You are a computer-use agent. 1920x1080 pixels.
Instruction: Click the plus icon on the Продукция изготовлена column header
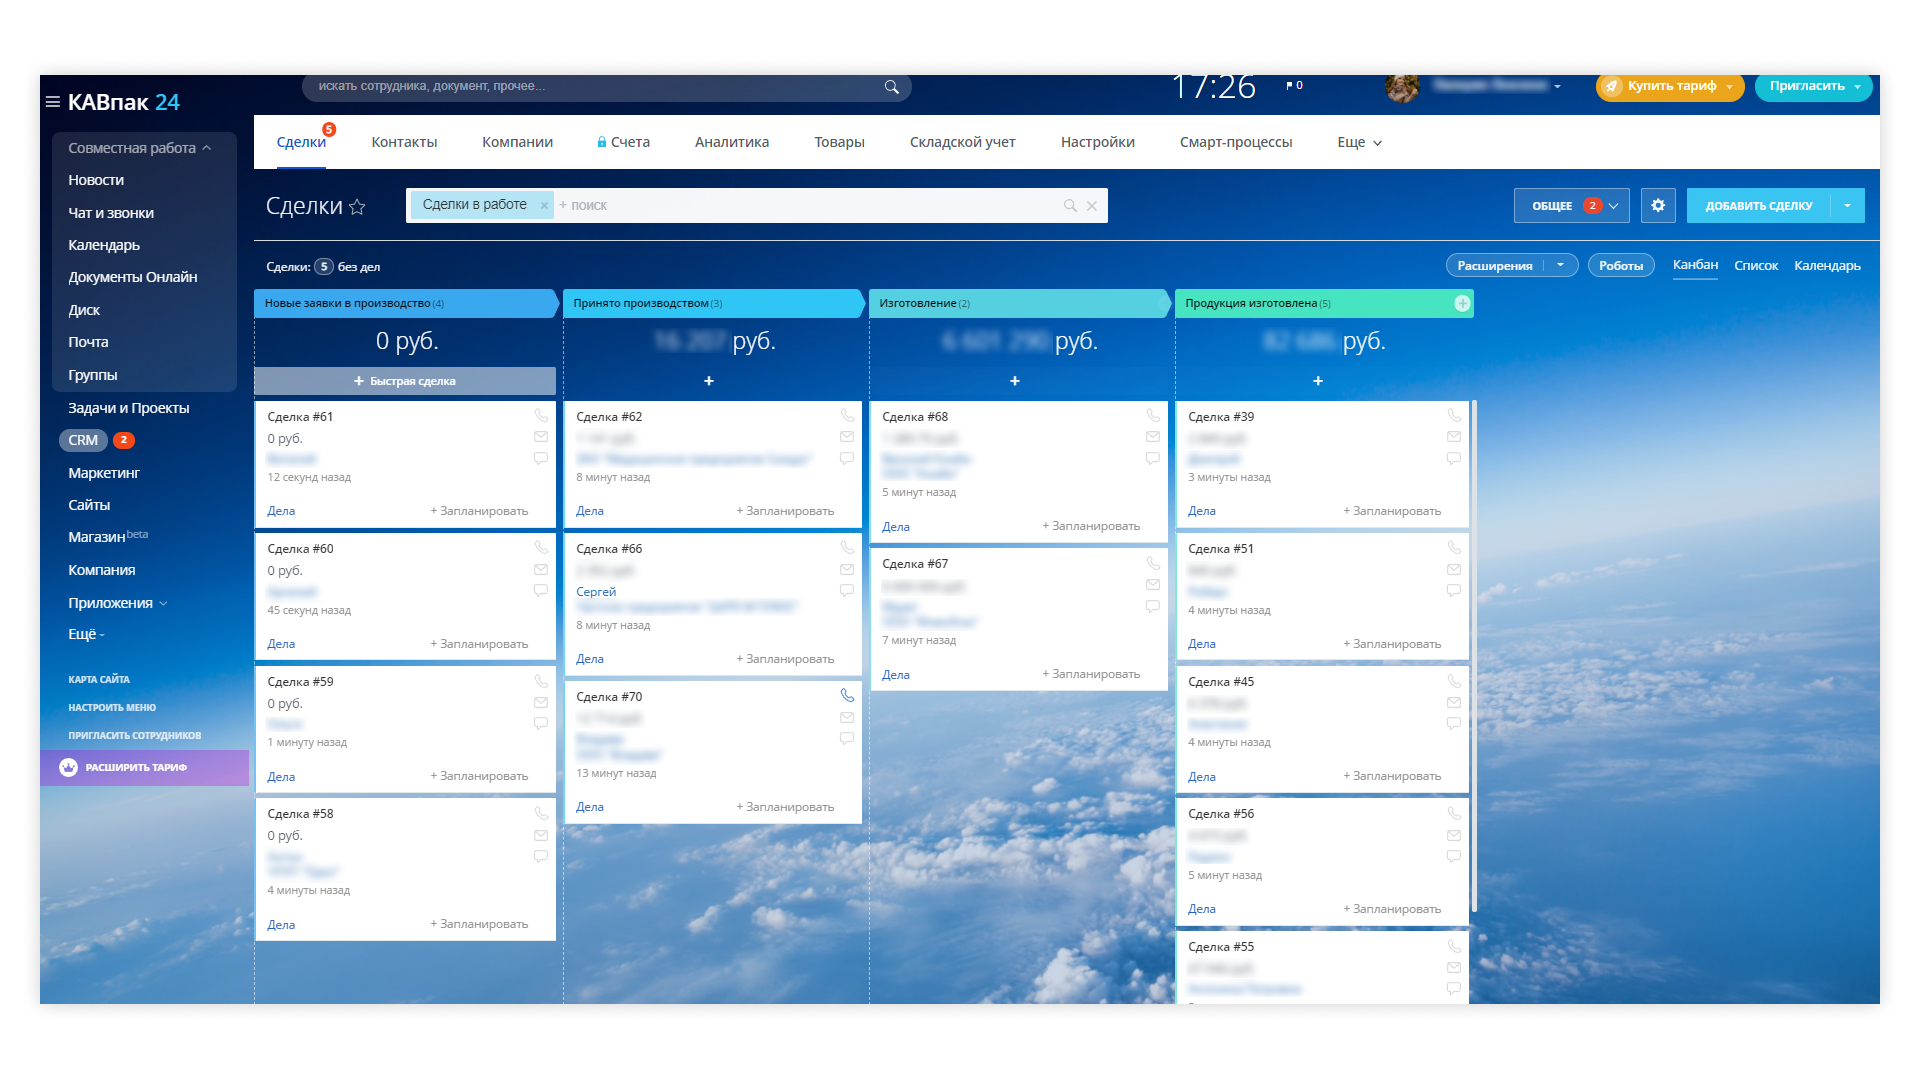(x=1462, y=303)
